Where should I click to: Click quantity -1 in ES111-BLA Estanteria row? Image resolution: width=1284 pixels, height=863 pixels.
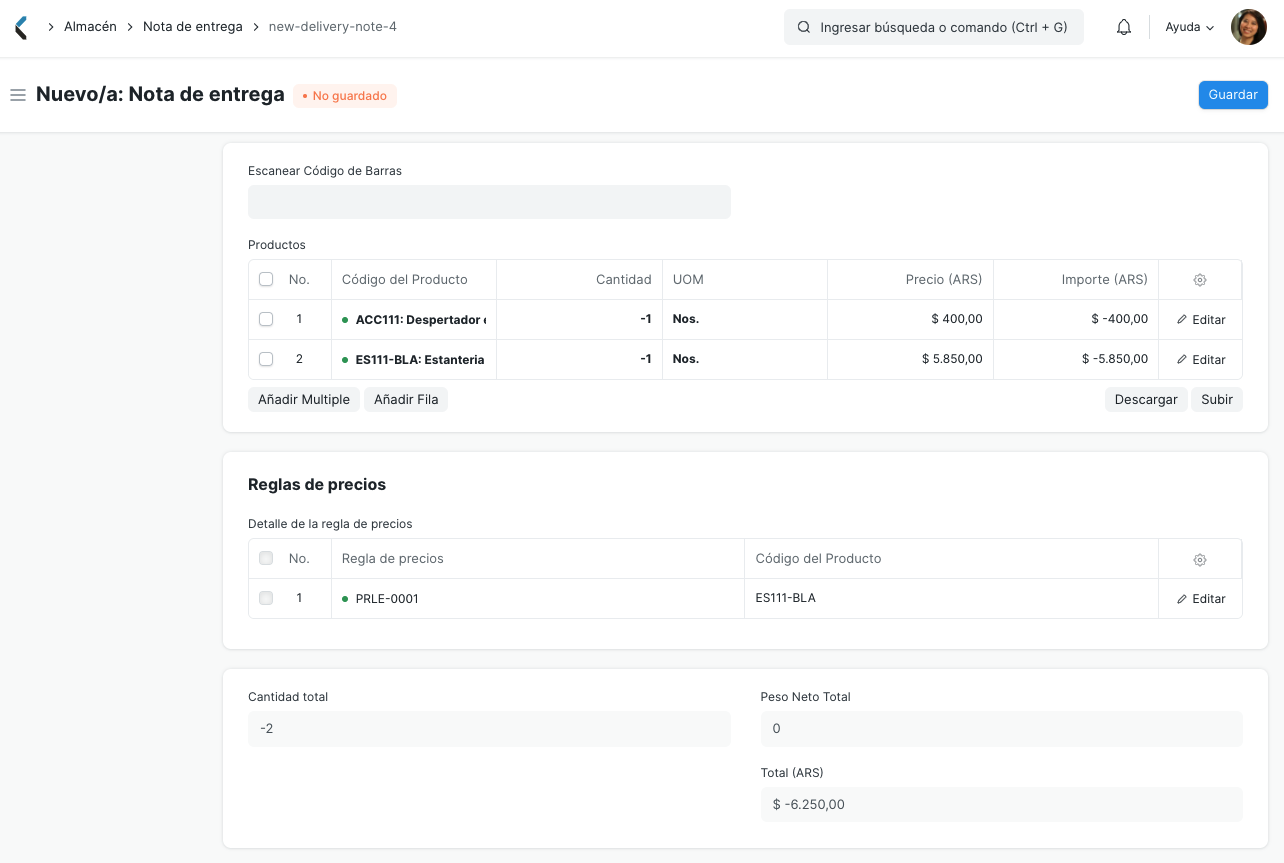(x=580, y=360)
